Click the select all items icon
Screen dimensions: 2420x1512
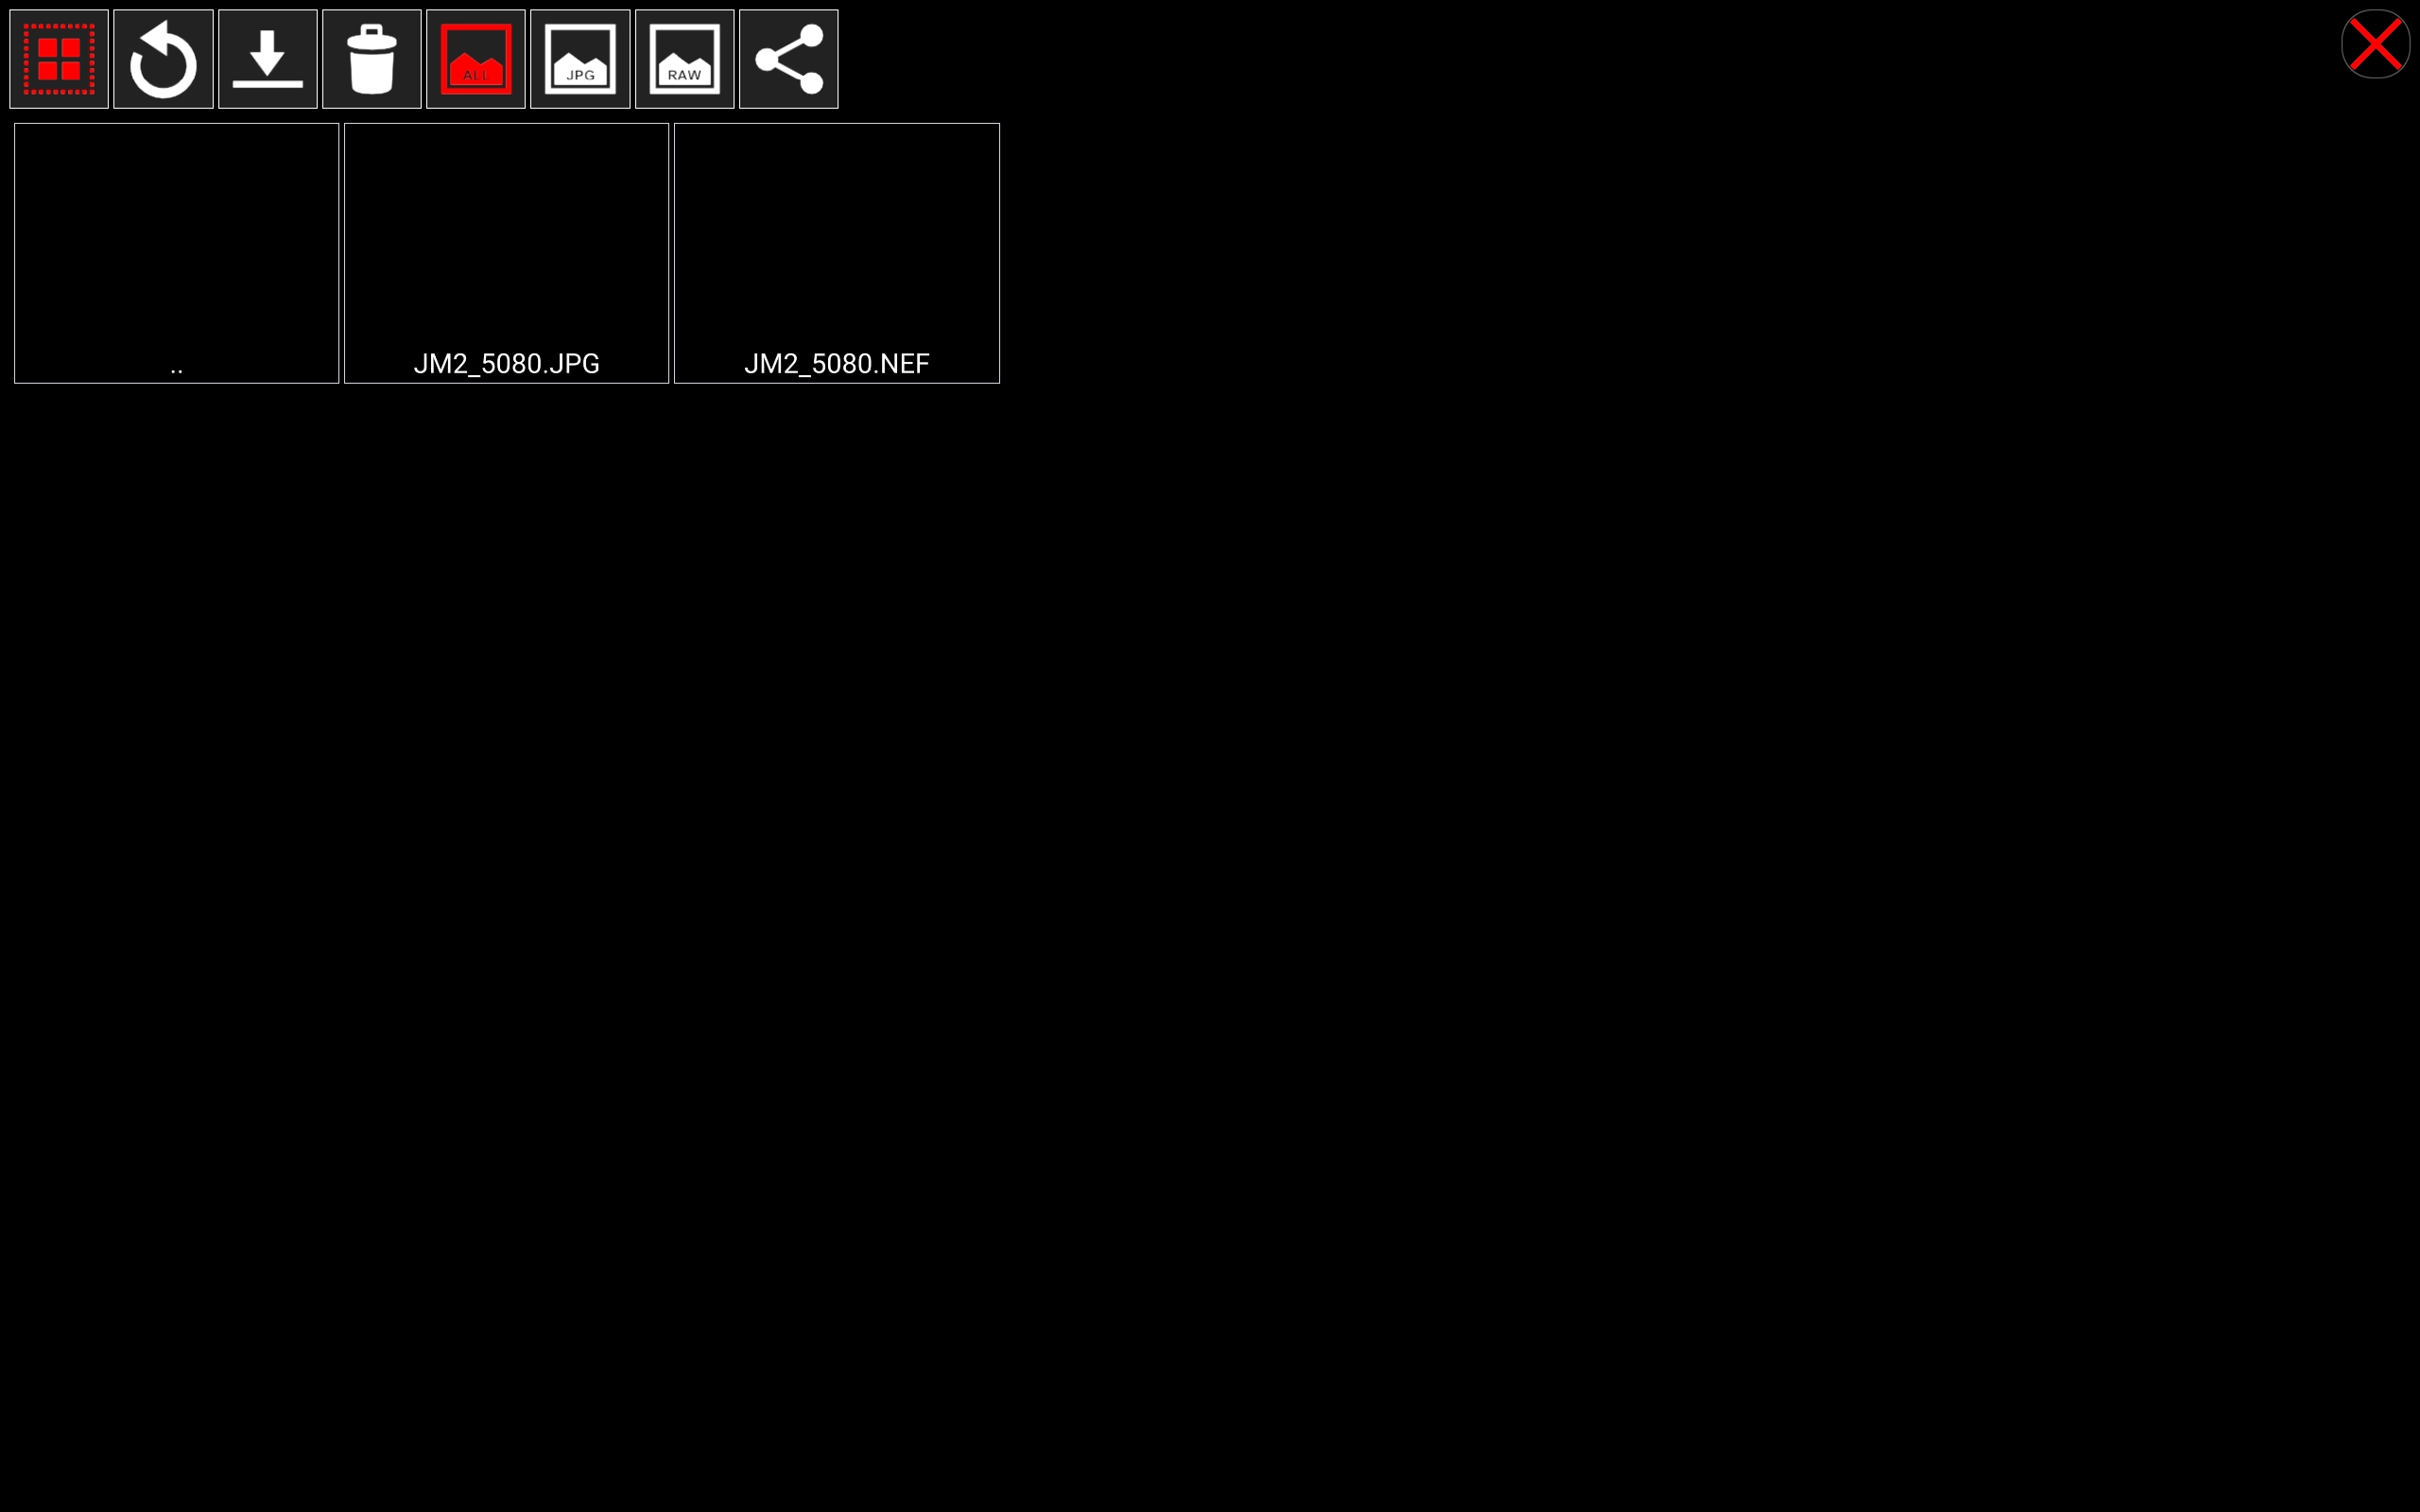click(58, 58)
